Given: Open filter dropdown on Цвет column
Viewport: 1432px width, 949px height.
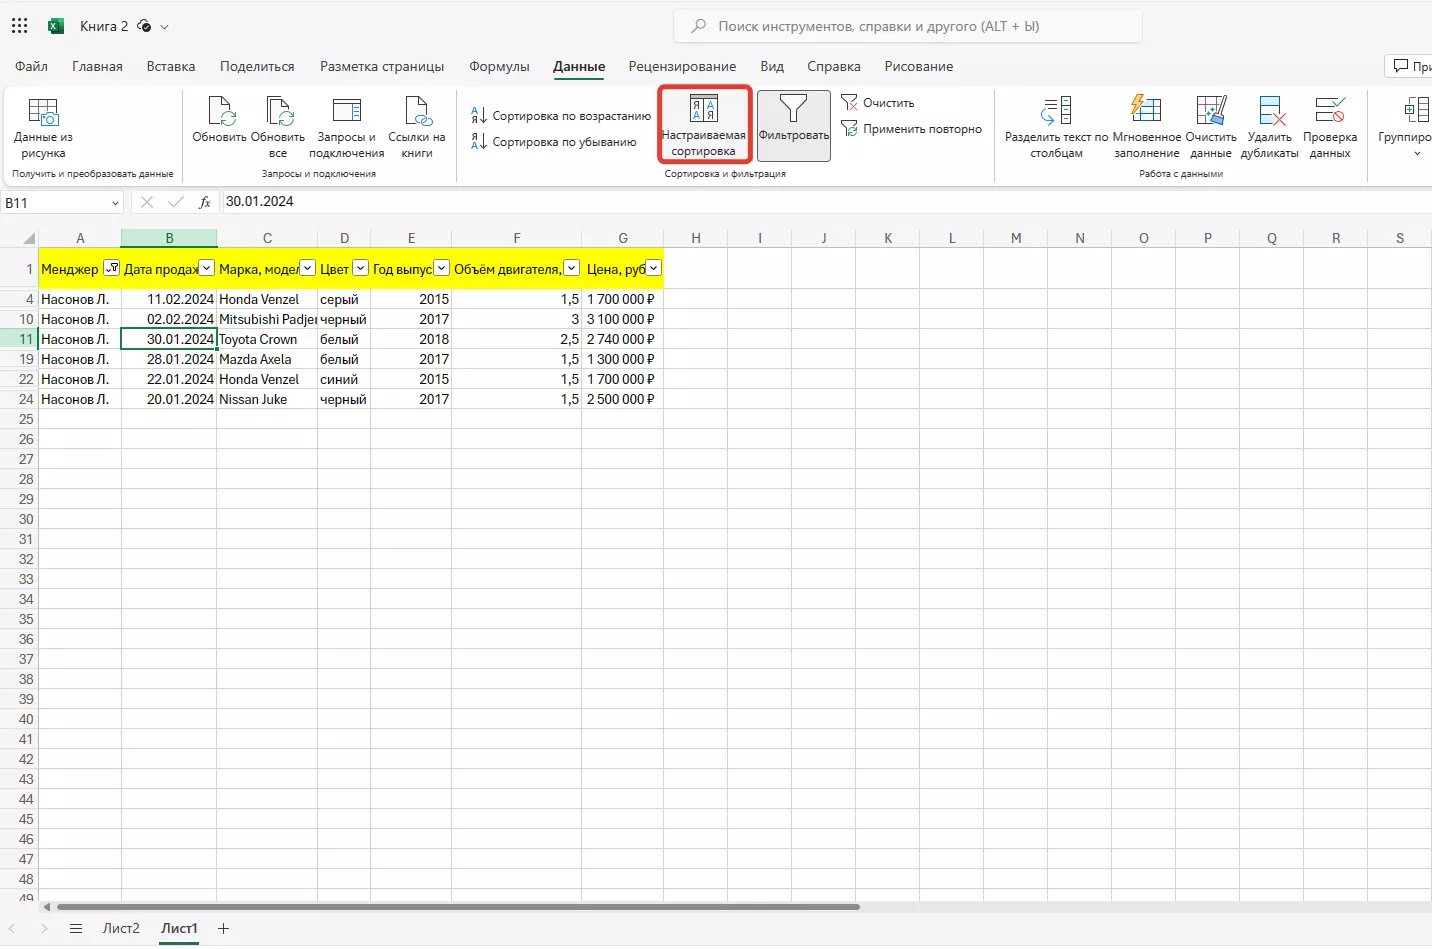Looking at the screenshot, I should (360, 268).
